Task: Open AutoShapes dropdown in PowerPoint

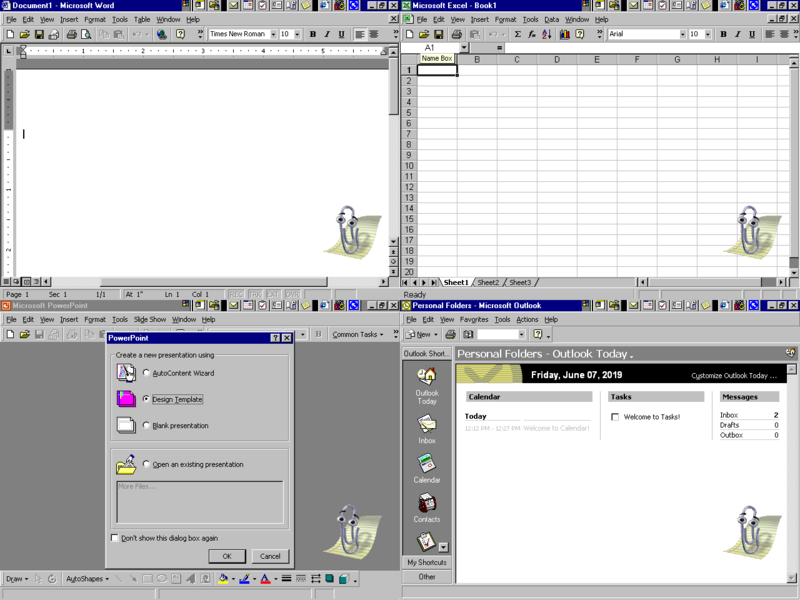Action: [87, 579]
